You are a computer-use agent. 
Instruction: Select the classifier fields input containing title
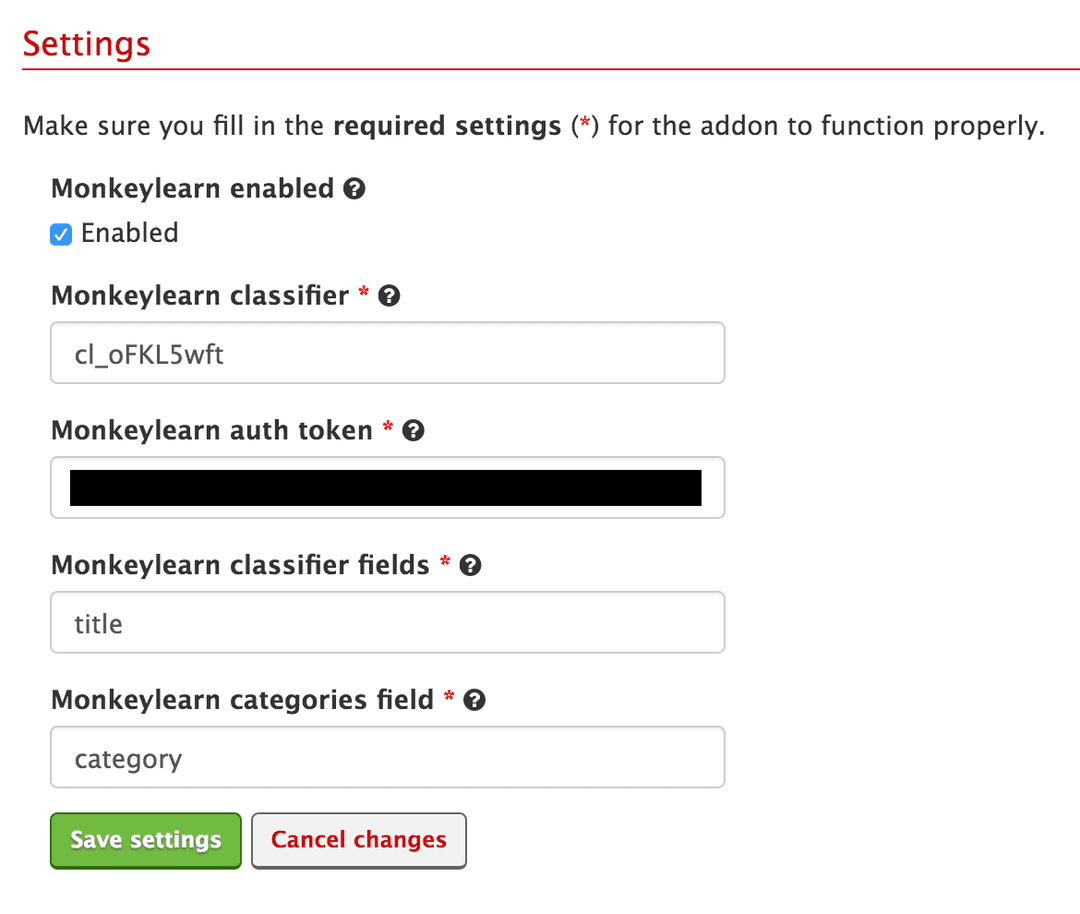pos(387,622)
